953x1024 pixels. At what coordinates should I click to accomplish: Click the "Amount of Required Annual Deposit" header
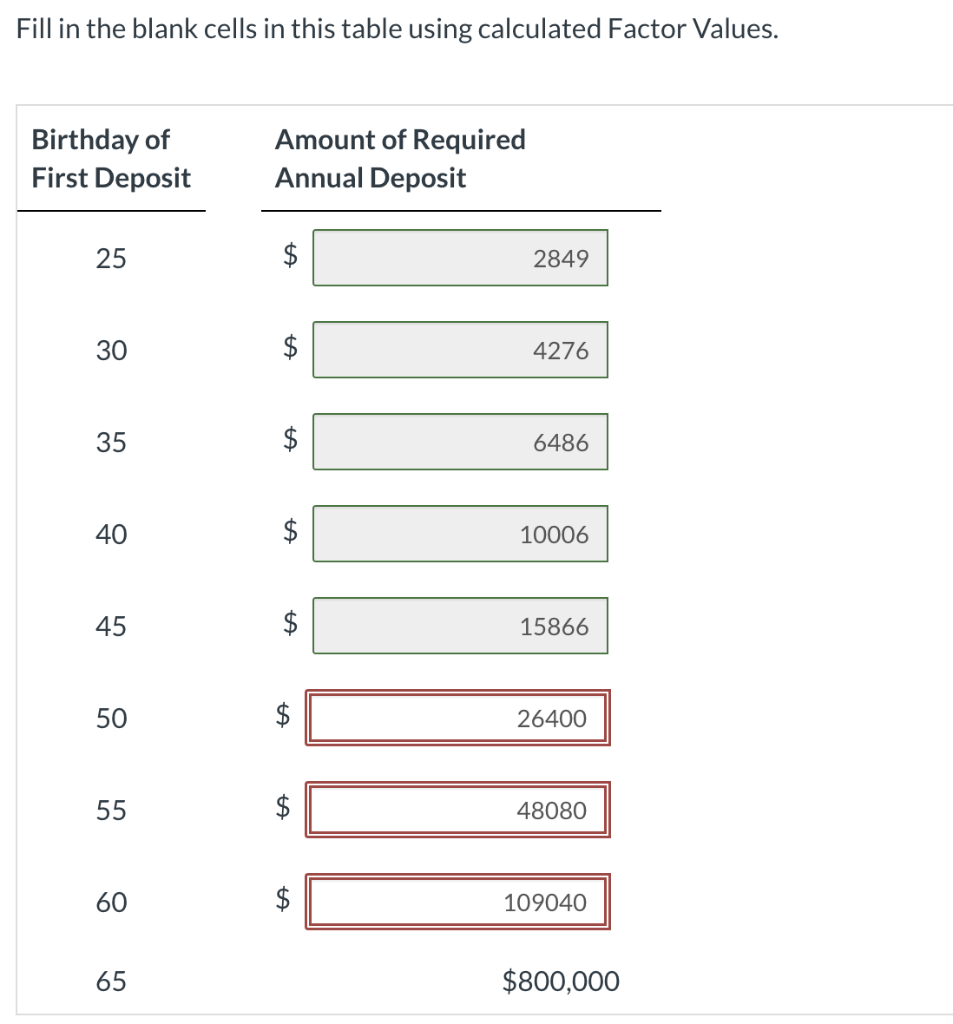(399, 158)
